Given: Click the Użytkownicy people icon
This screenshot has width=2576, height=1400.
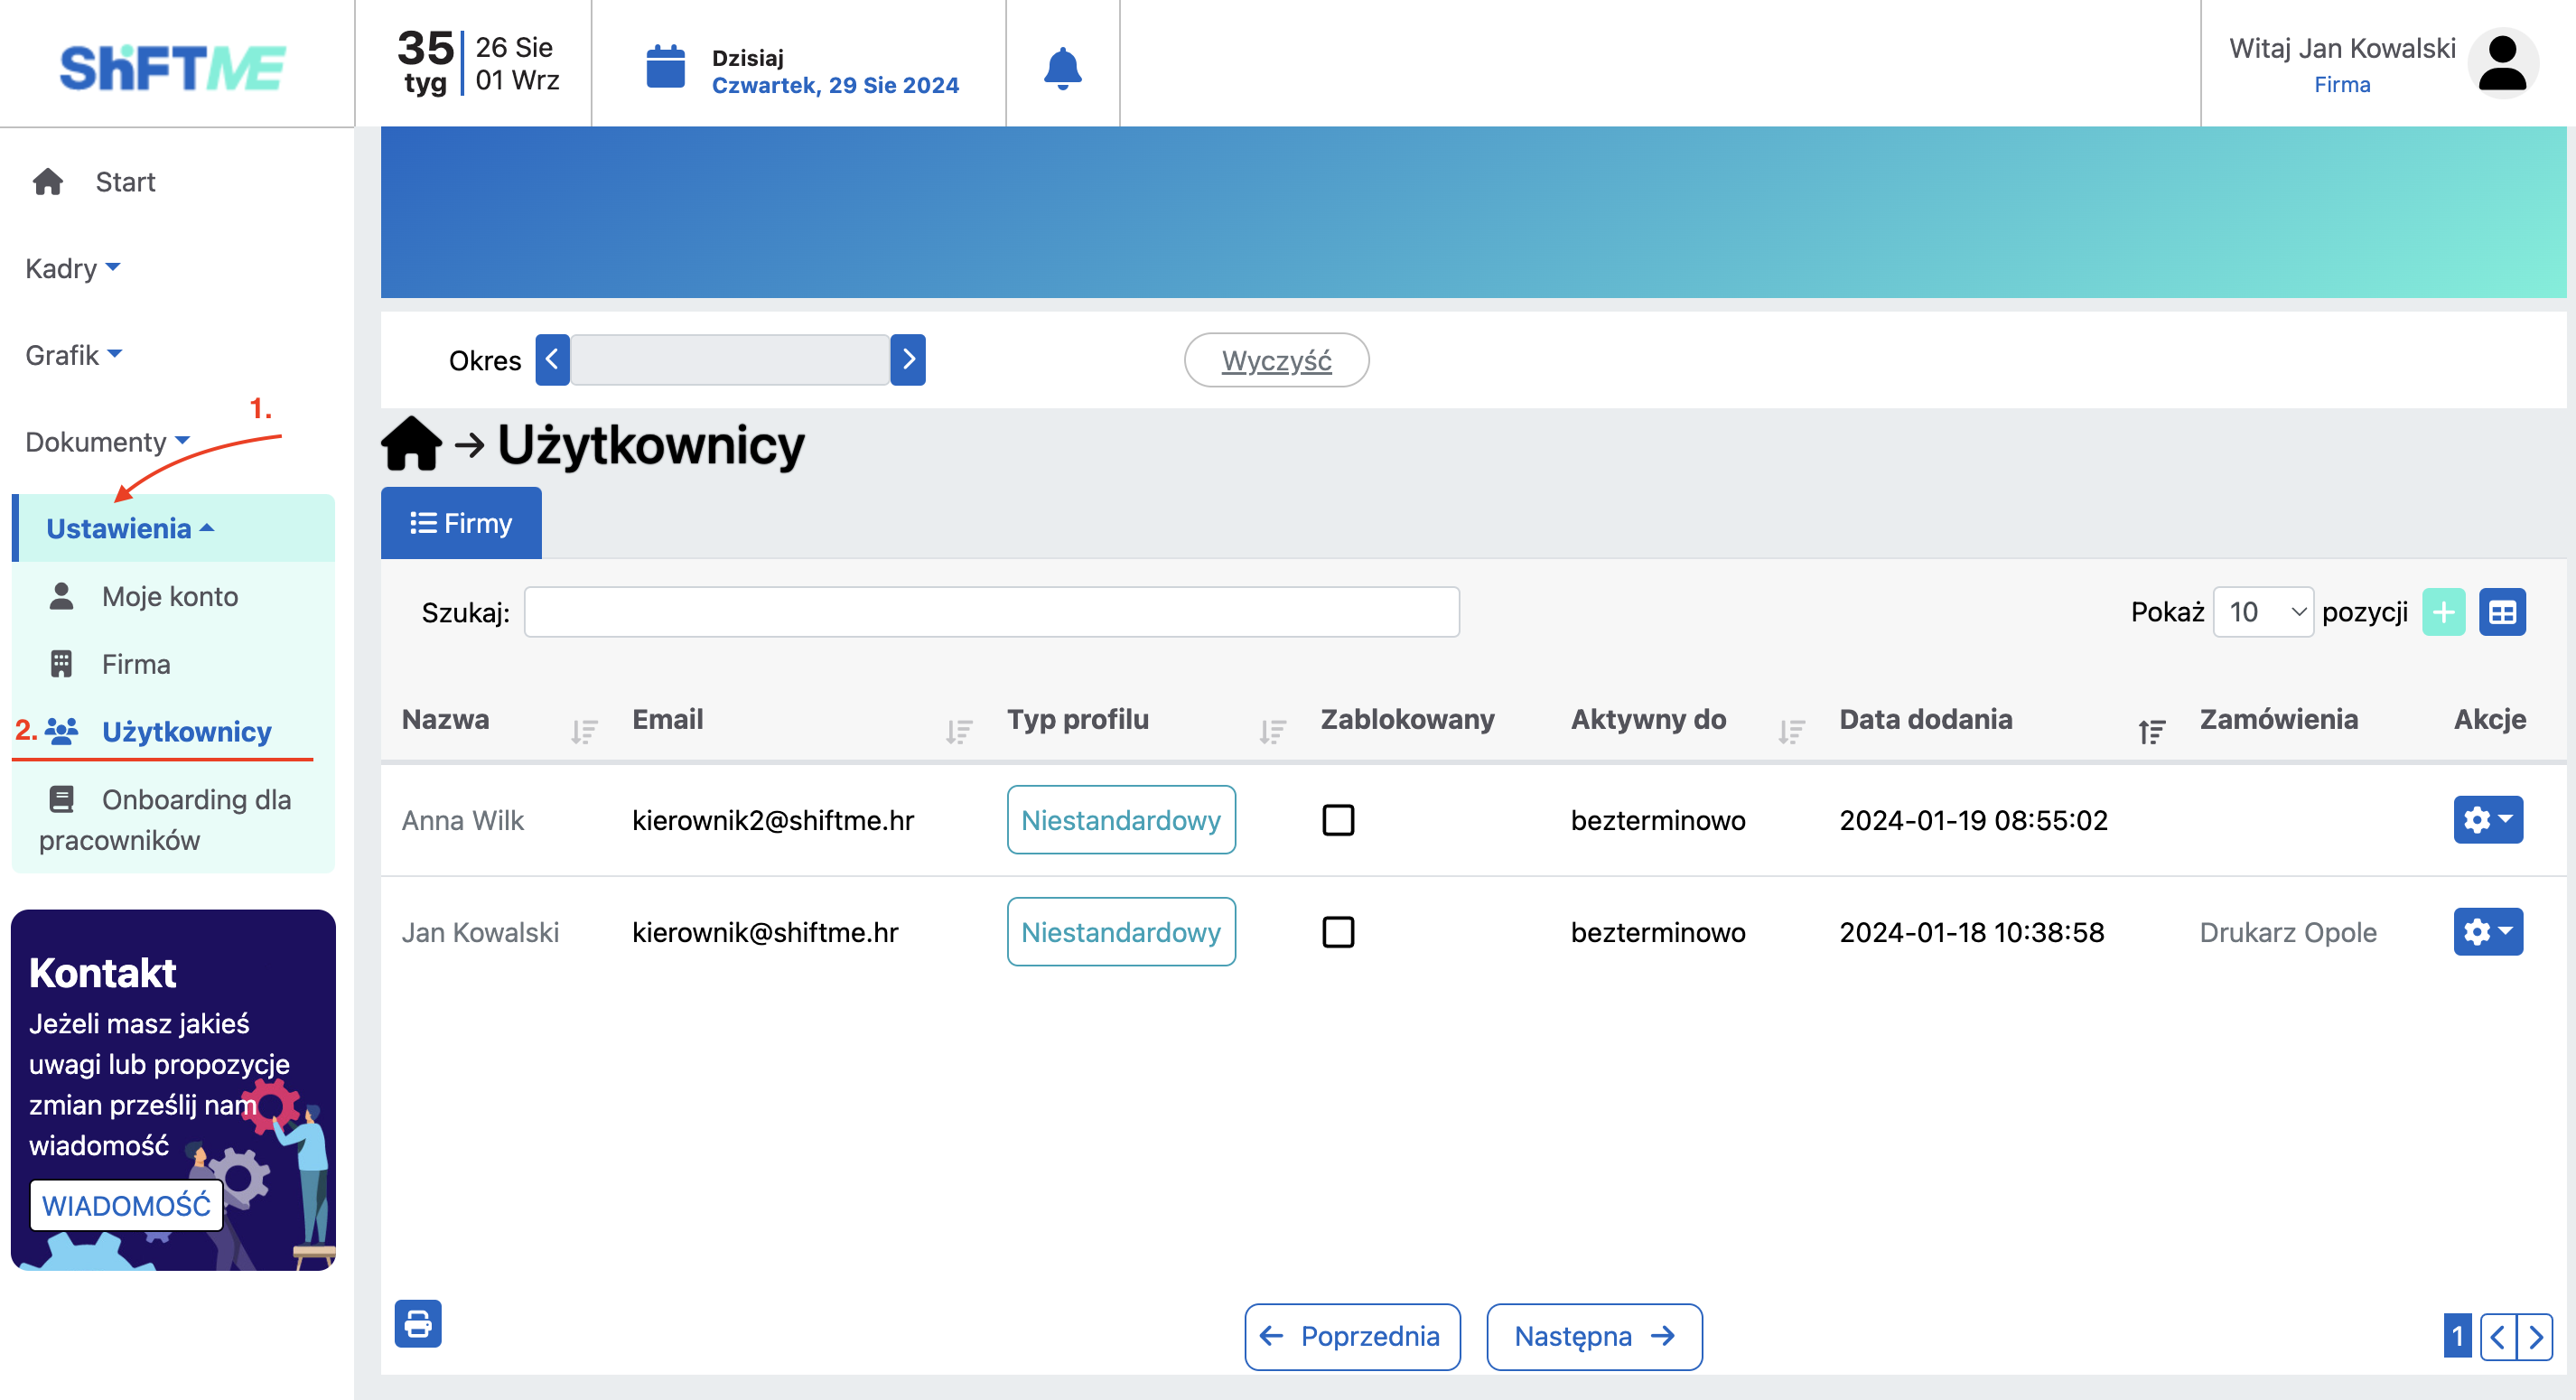Looking at the screenshot, I should tap(61, 731).
